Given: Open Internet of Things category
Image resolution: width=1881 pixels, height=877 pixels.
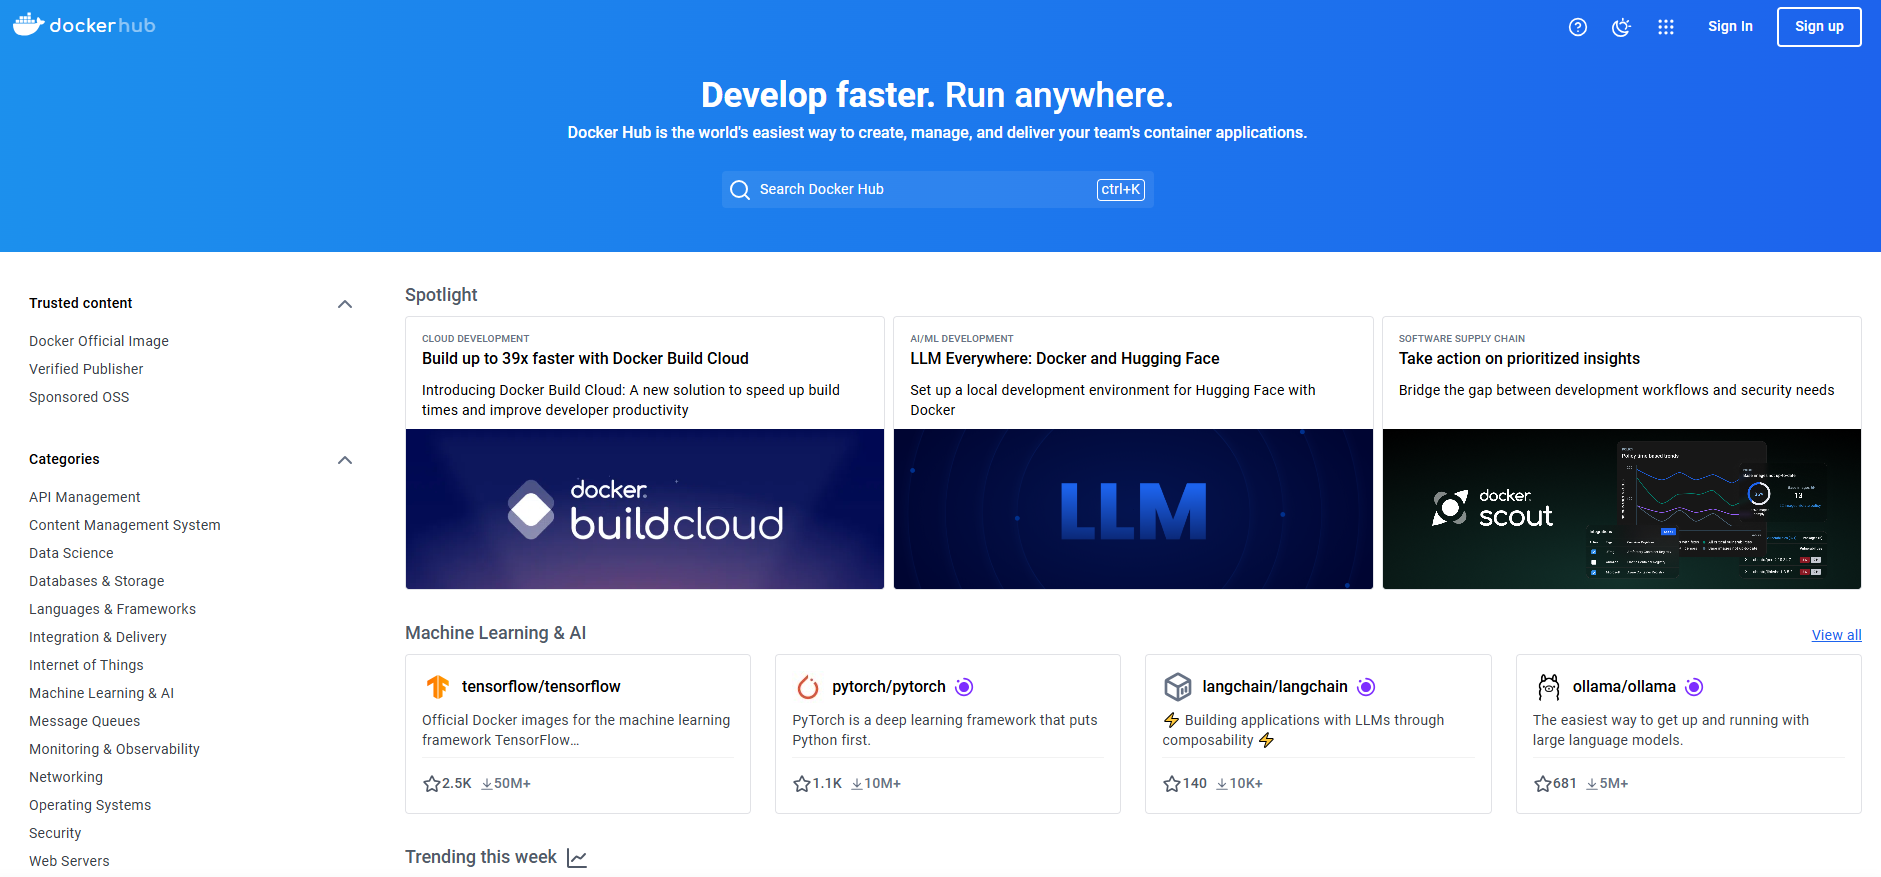Looking at the screenshot, I should click(x=86, y=665).
